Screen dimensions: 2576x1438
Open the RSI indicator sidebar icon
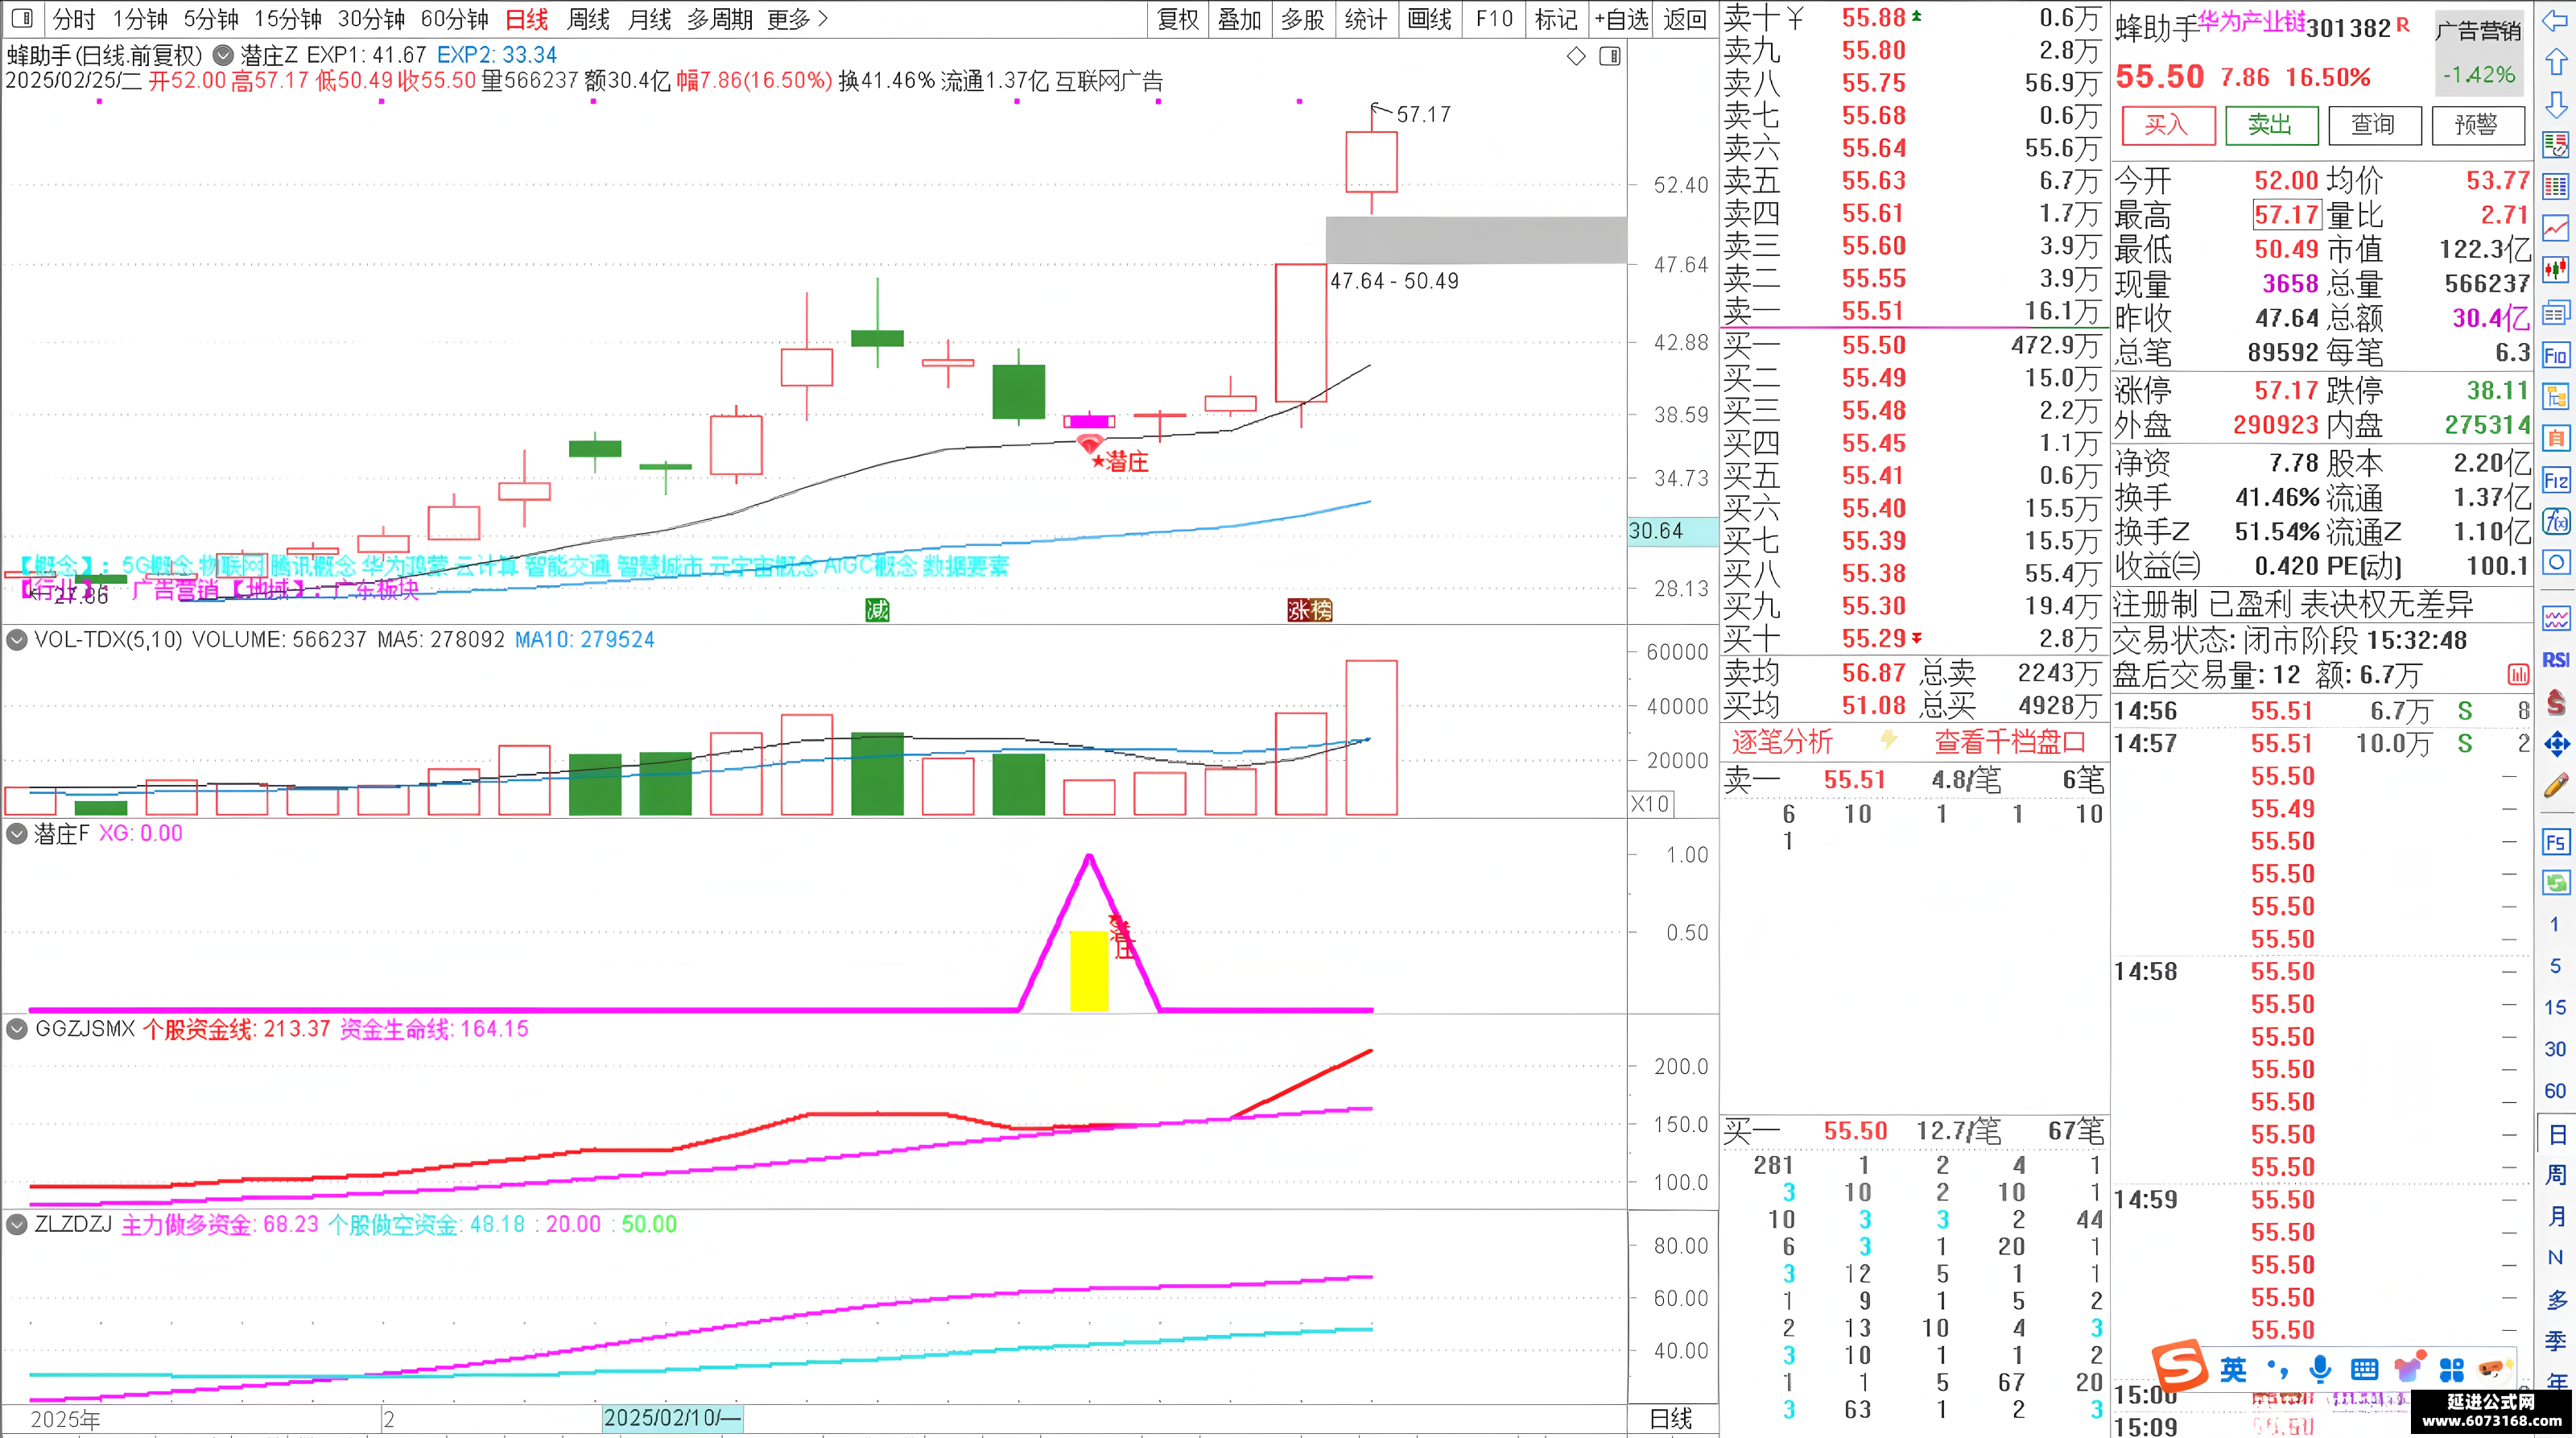point(2555,660)
